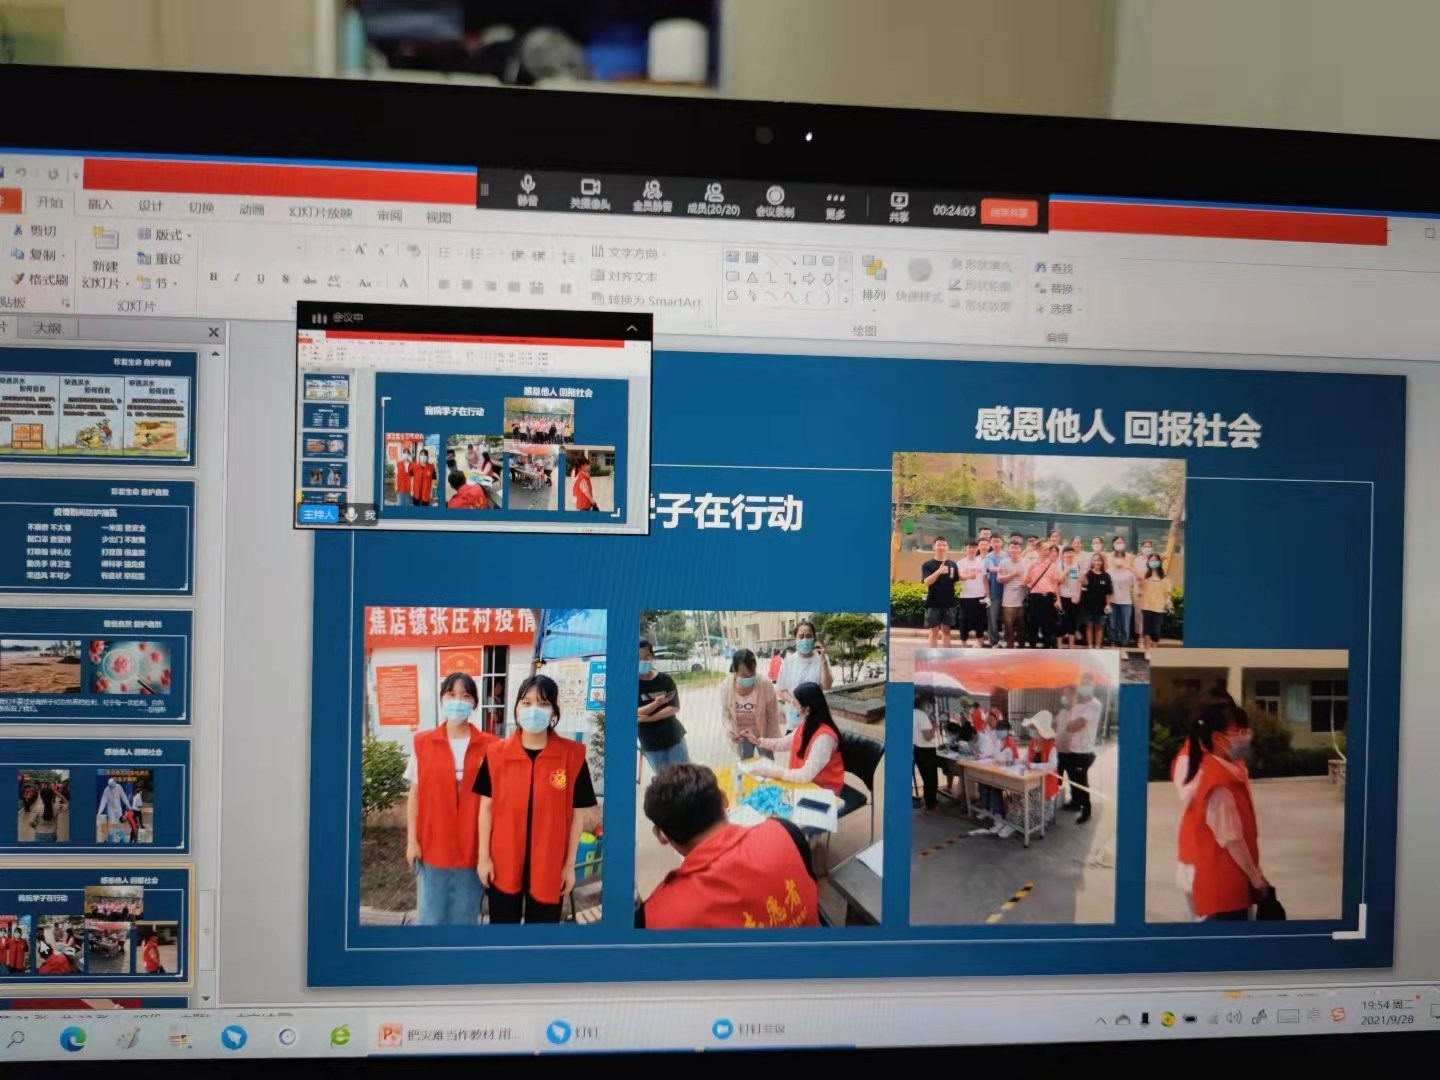Image resolution: width=1440 pixels, height=1080 pixels.
Task: Mute all members in the meeting
Action: (652, 195)
